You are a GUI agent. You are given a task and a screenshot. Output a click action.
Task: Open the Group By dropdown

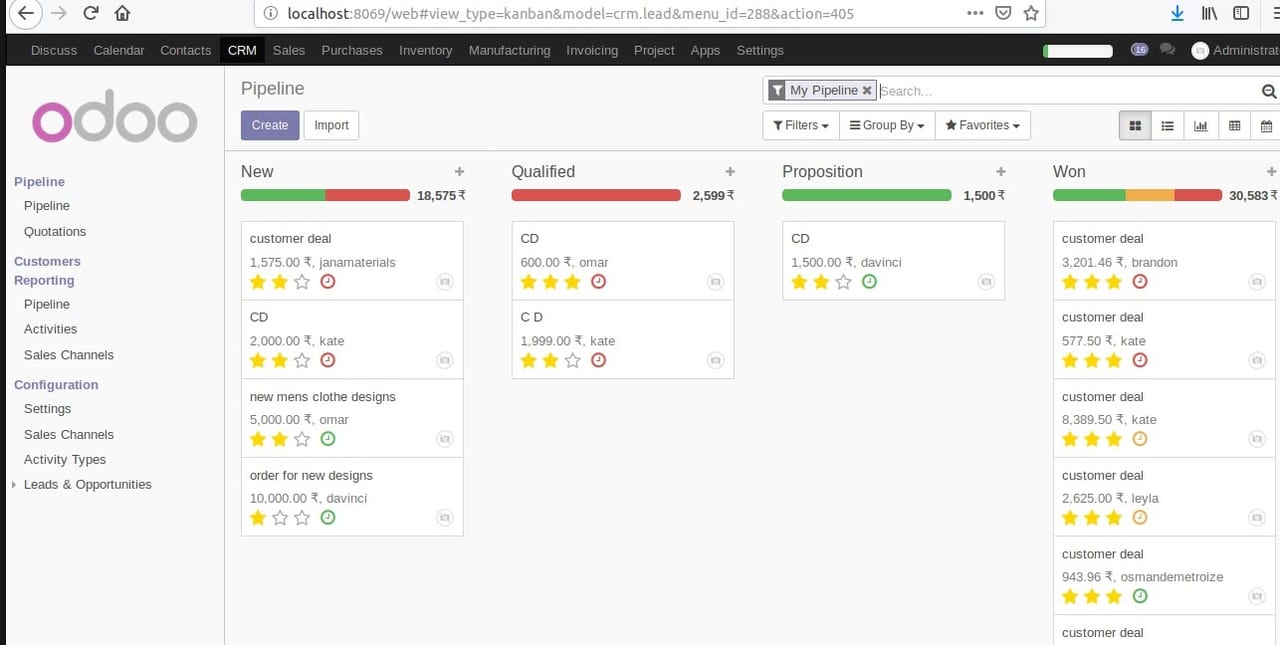[x=887, y=125]
